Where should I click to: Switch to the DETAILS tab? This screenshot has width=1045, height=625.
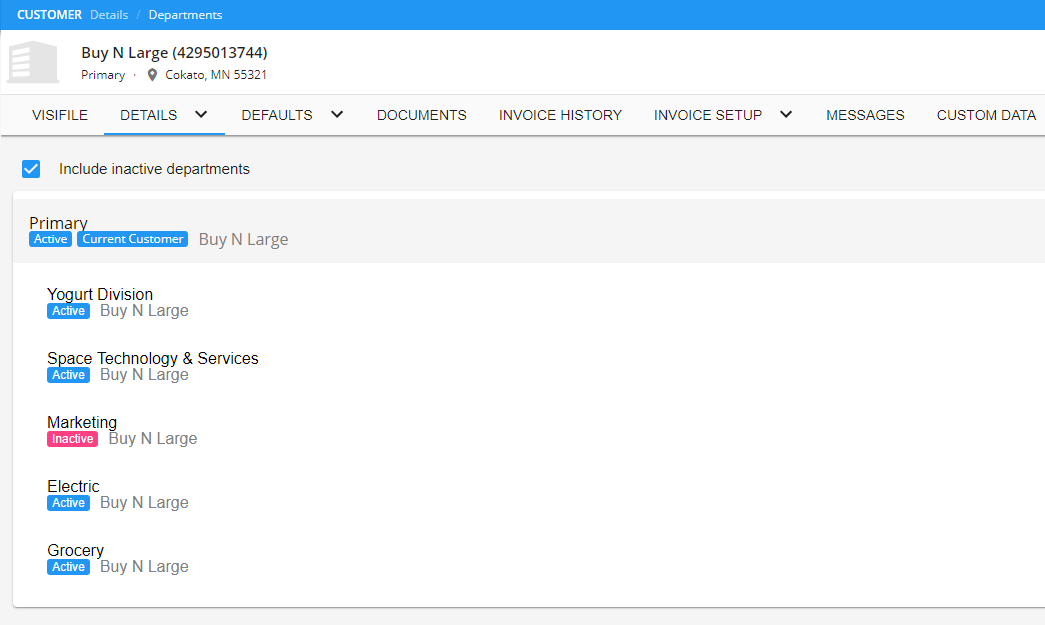(149, 115)
